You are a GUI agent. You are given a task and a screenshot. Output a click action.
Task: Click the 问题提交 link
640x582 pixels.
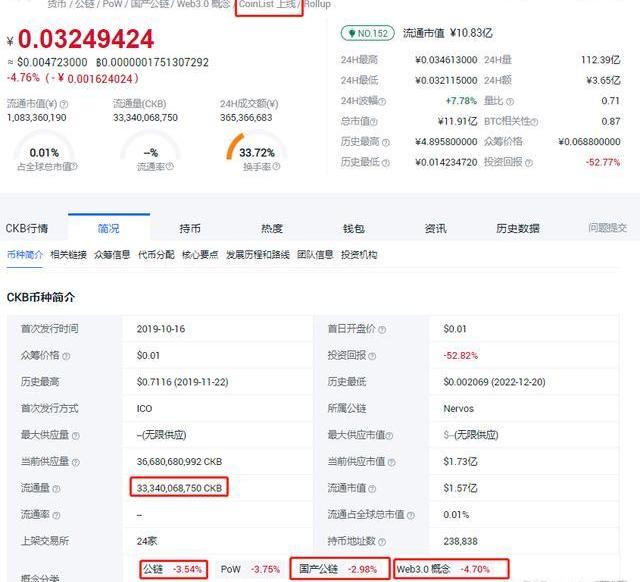607,228
